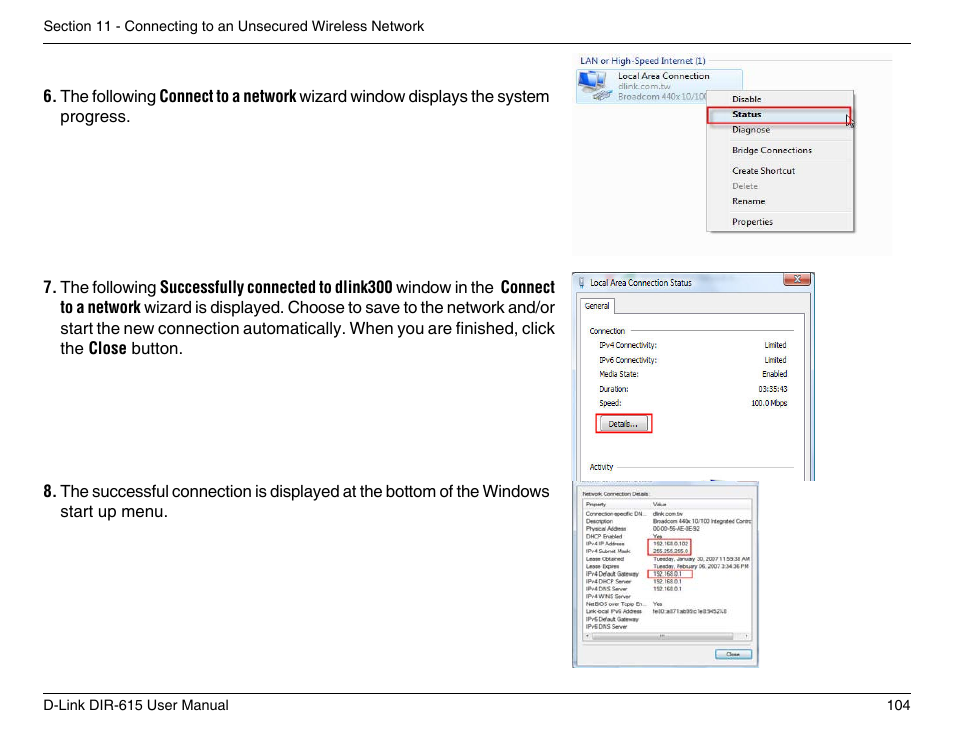Click the Speed 100.0 Mbps value

(x=769, y=403)
